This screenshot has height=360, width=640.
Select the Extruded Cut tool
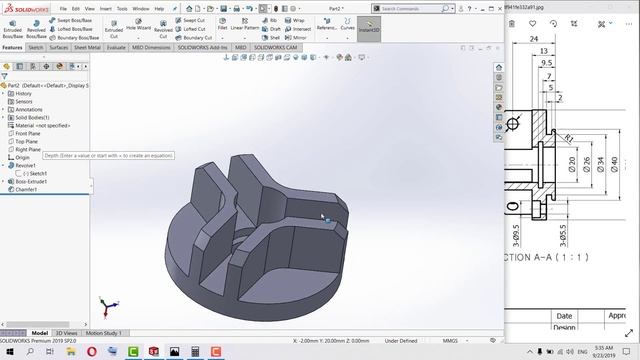pyautogui.click(x=114, y=29)
